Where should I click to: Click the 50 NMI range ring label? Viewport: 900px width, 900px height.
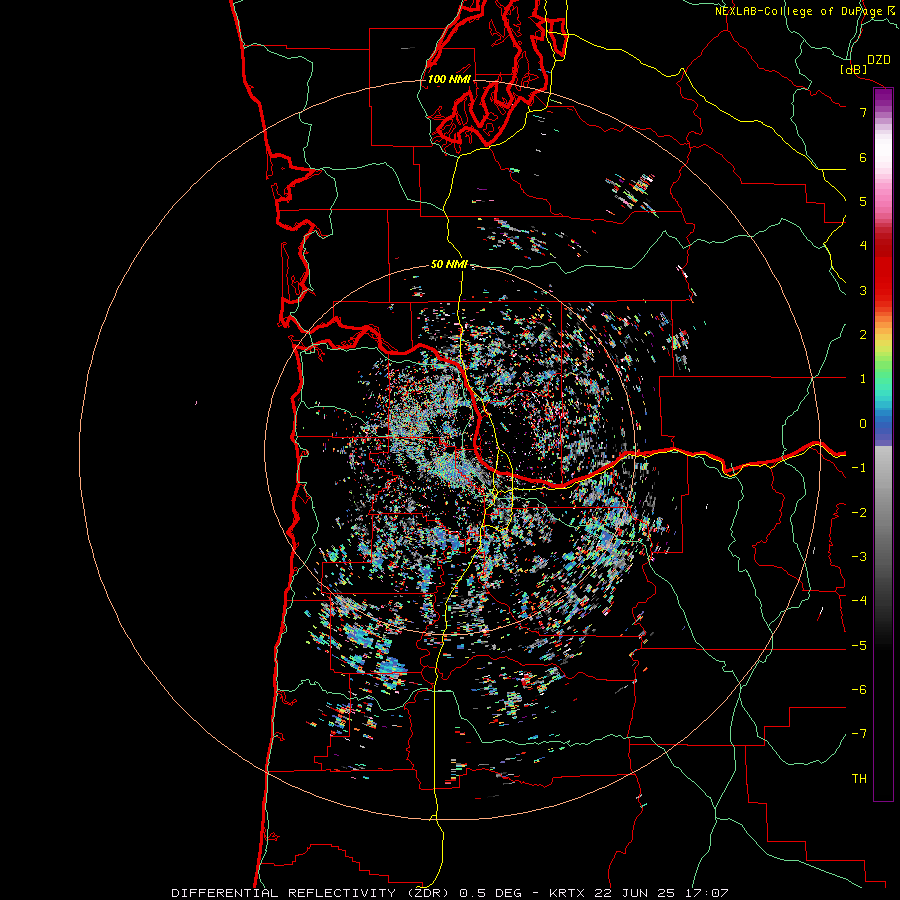click(449, 264)
